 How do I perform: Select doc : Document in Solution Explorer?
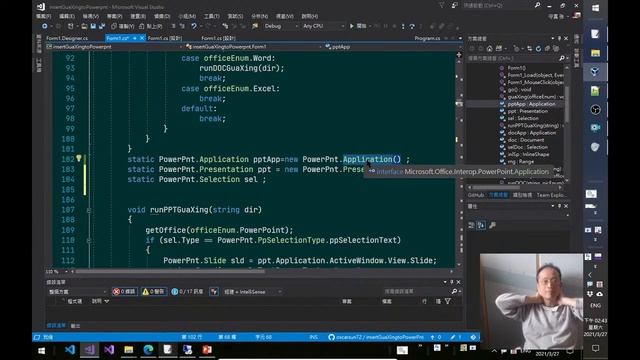coord(526,140)
